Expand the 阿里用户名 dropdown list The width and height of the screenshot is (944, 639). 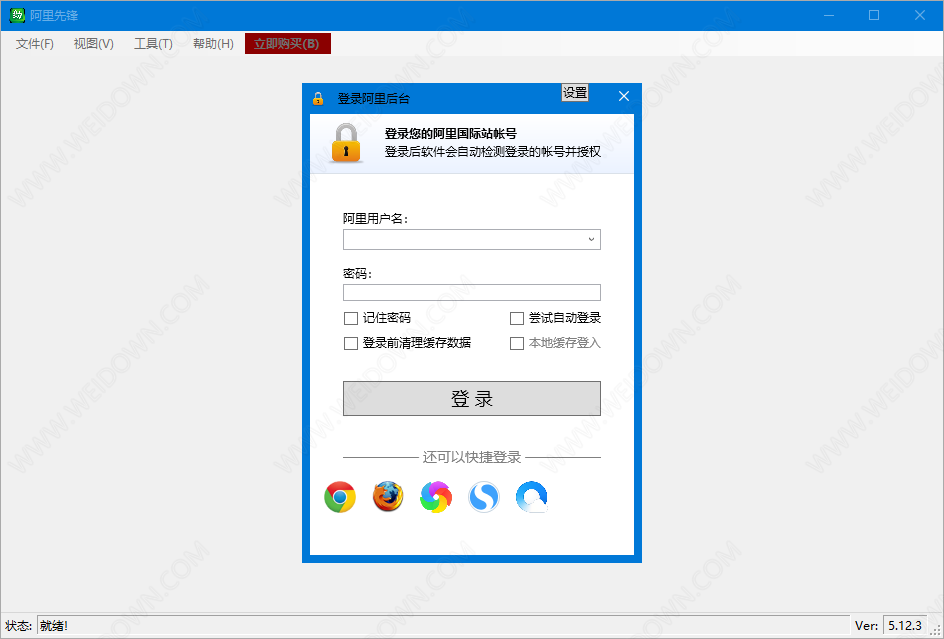coord(591,240)
